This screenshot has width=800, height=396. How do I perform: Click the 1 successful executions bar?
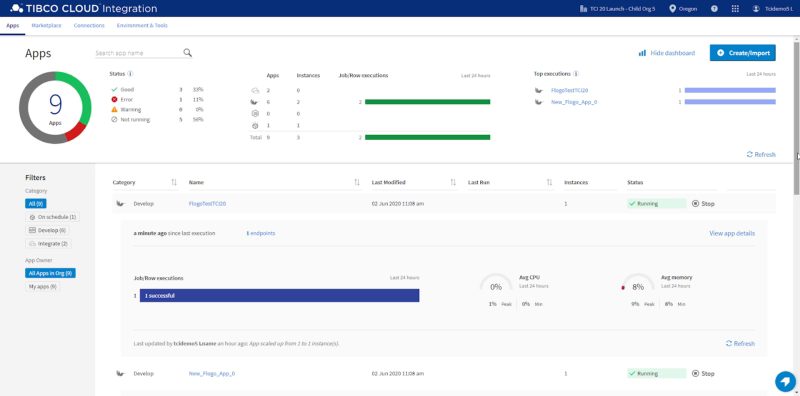tap(280, 295)
